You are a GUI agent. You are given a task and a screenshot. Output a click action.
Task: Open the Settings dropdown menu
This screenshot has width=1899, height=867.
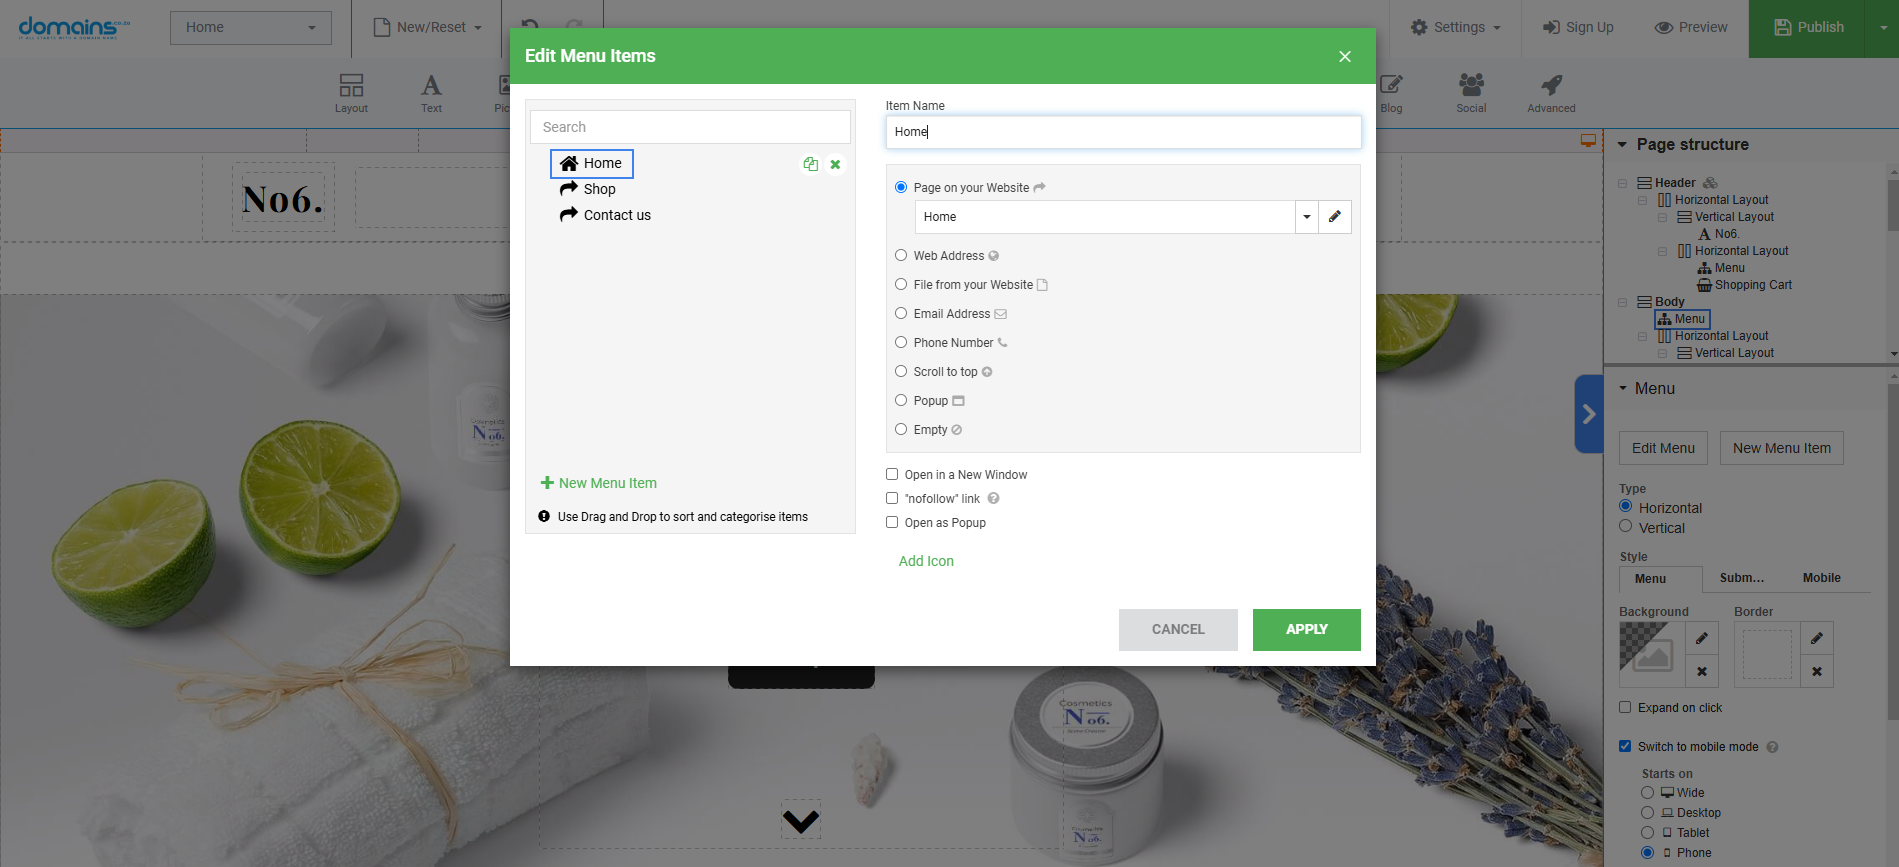point(1455,28)
